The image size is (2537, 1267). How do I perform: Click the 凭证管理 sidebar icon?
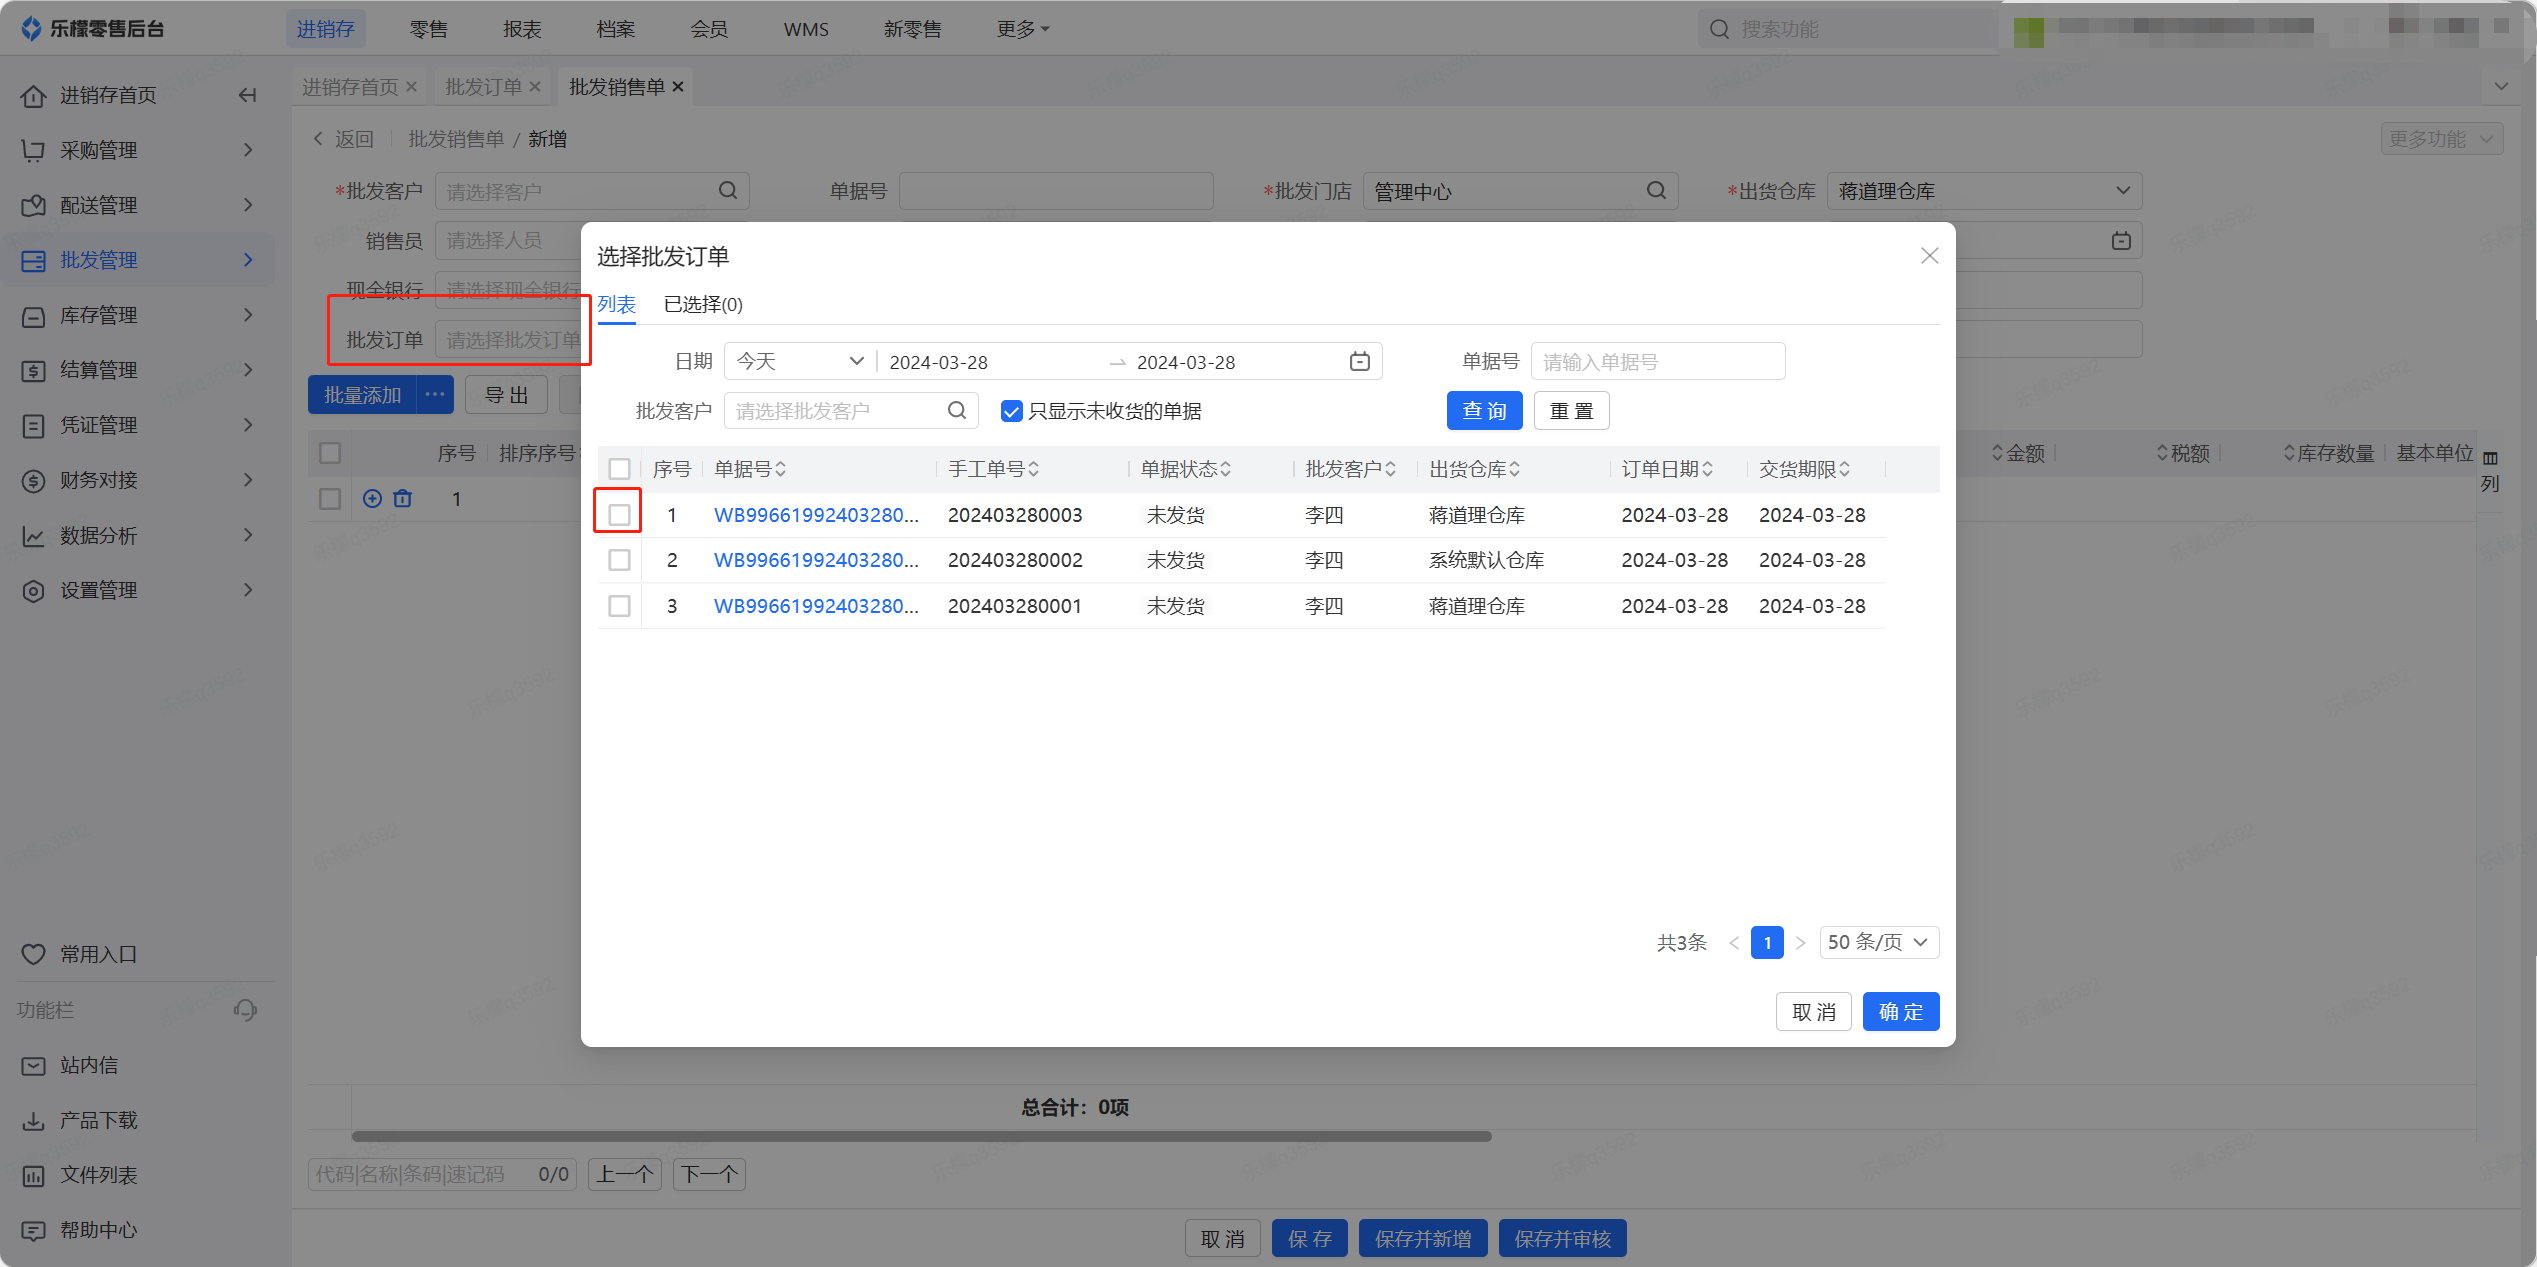(x=33, y=425)
